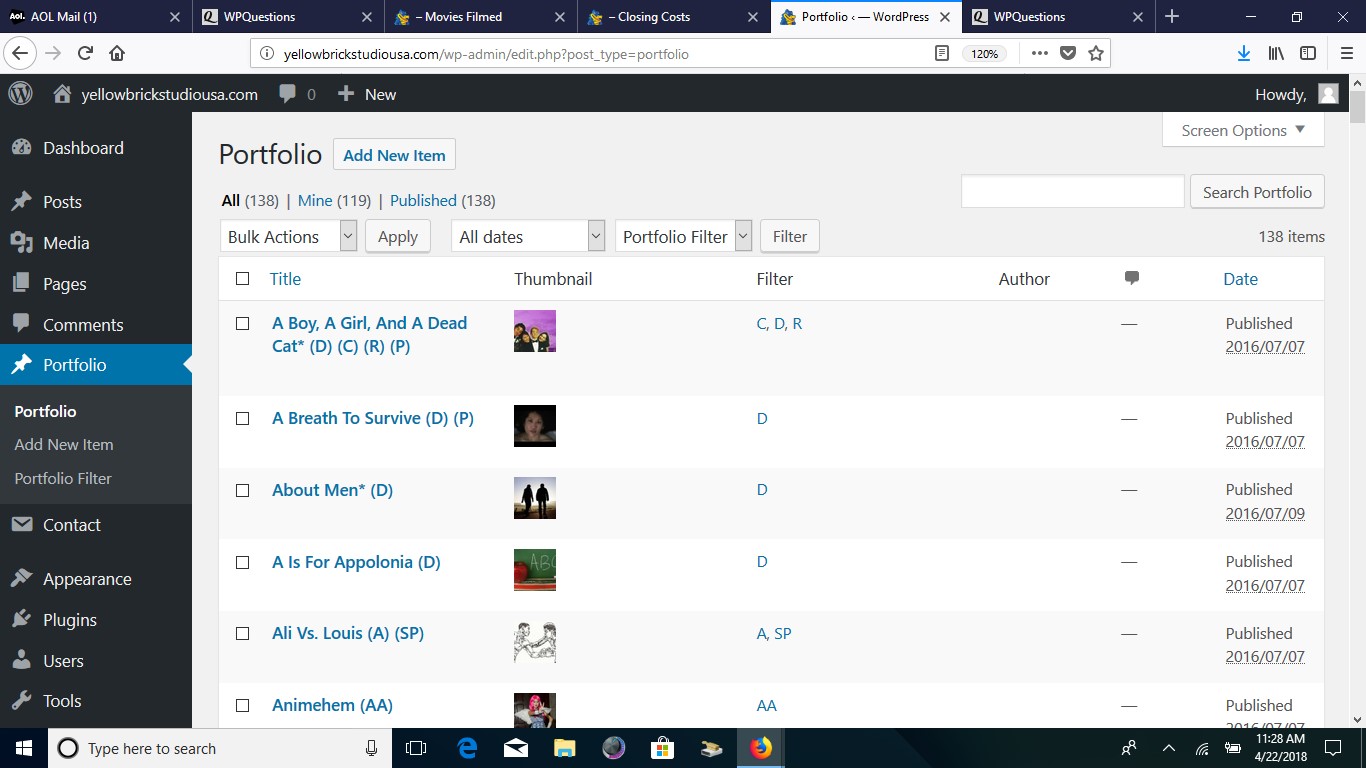Check the About Men row checkbox

(242, 490)
